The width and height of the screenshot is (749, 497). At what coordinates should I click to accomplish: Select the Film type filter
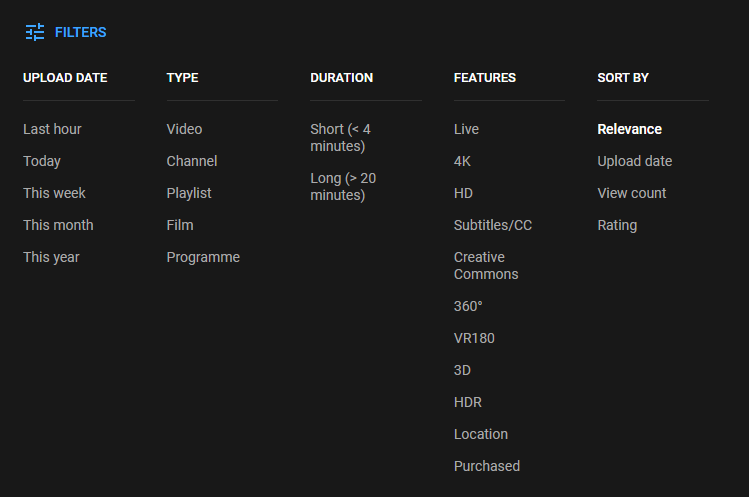180,225
